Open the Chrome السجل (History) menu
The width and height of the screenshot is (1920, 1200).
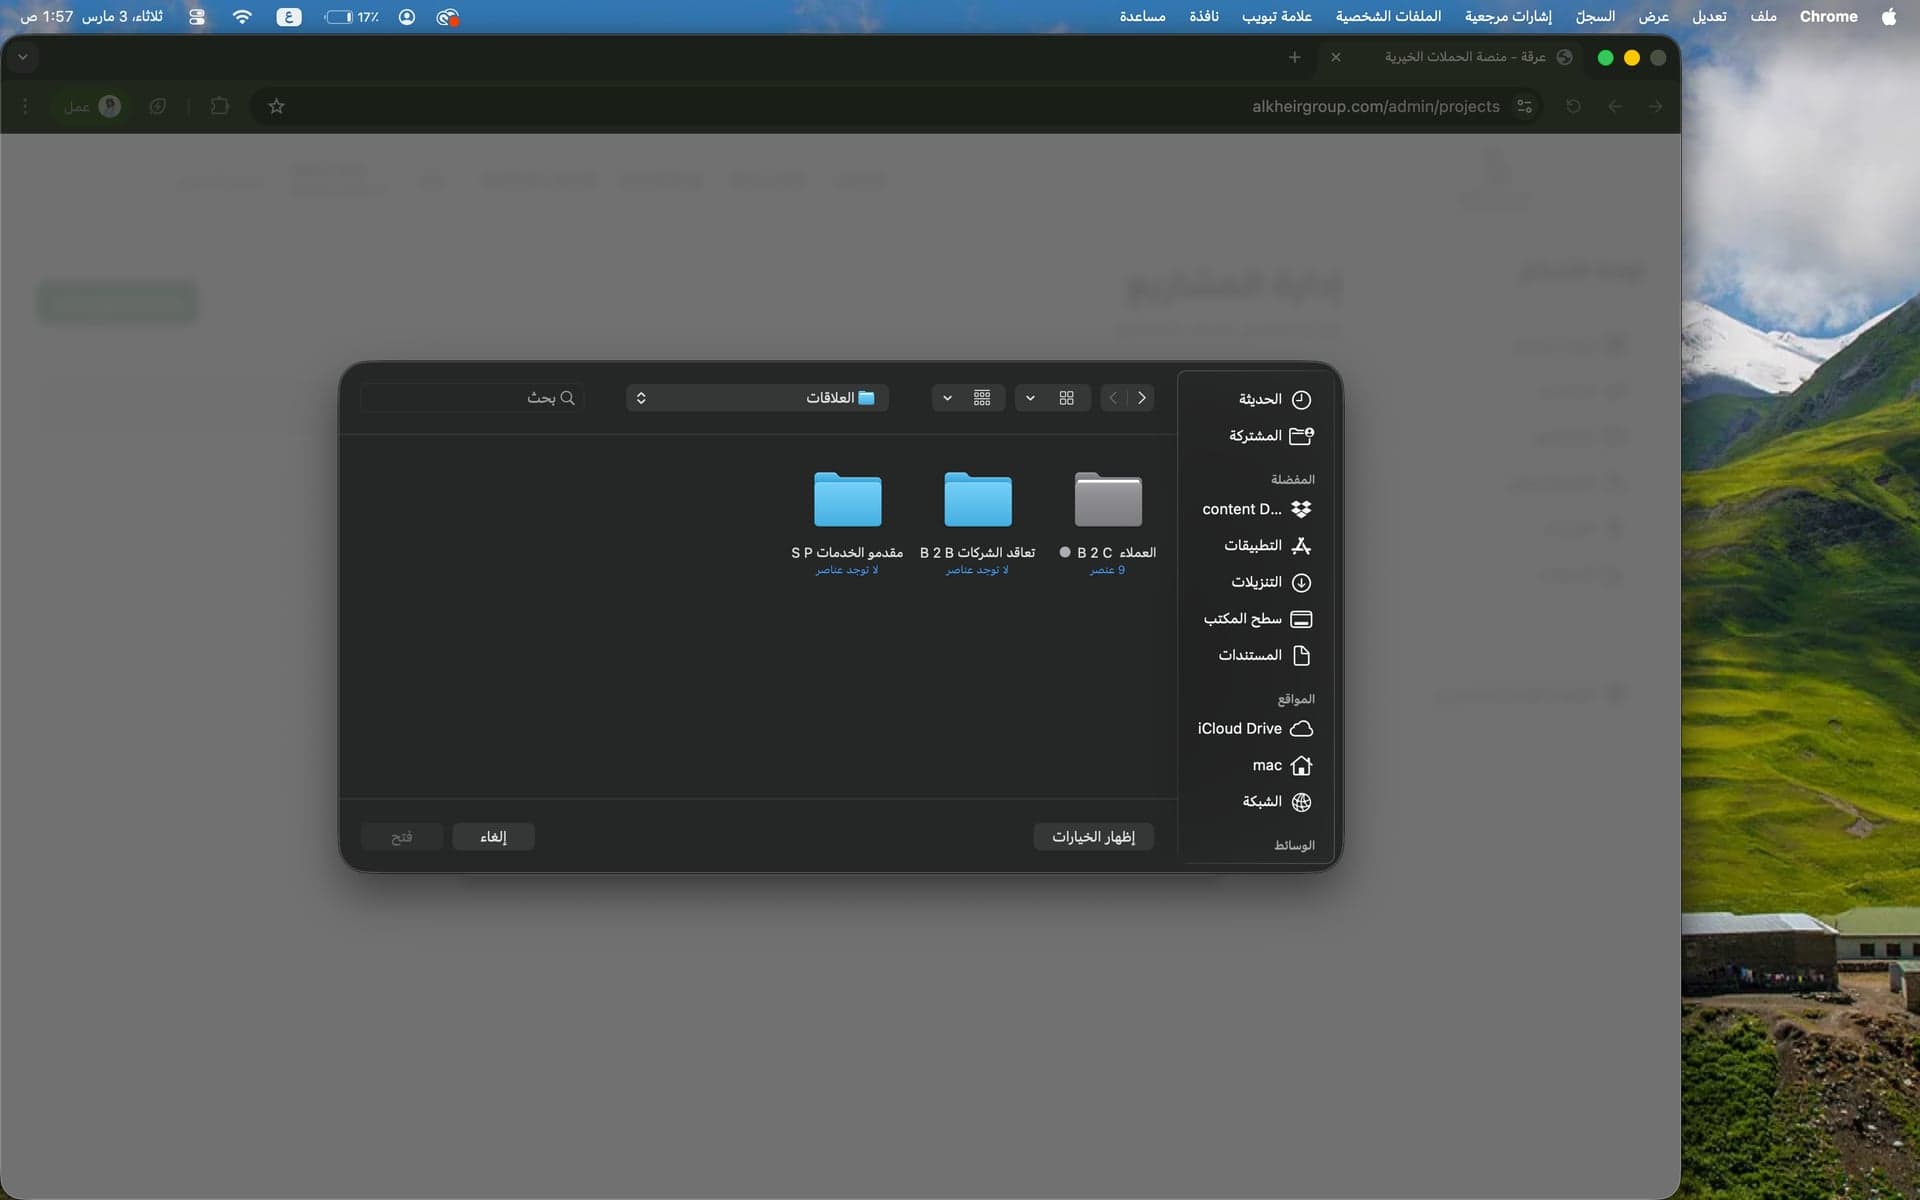pos(1595,16)
